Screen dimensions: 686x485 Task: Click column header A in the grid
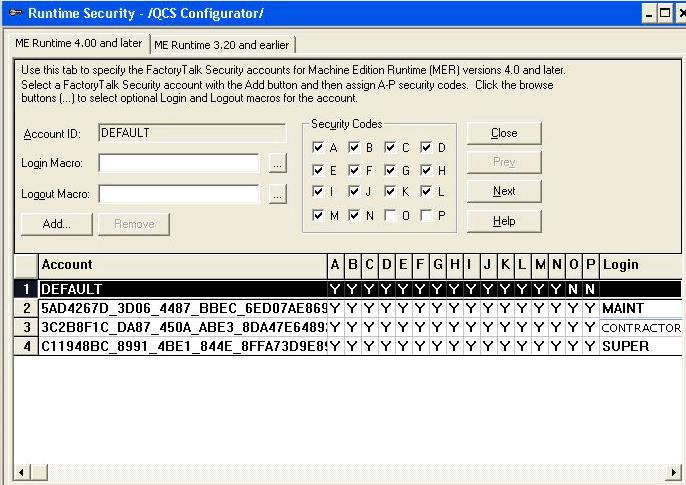tap(335, 265)
